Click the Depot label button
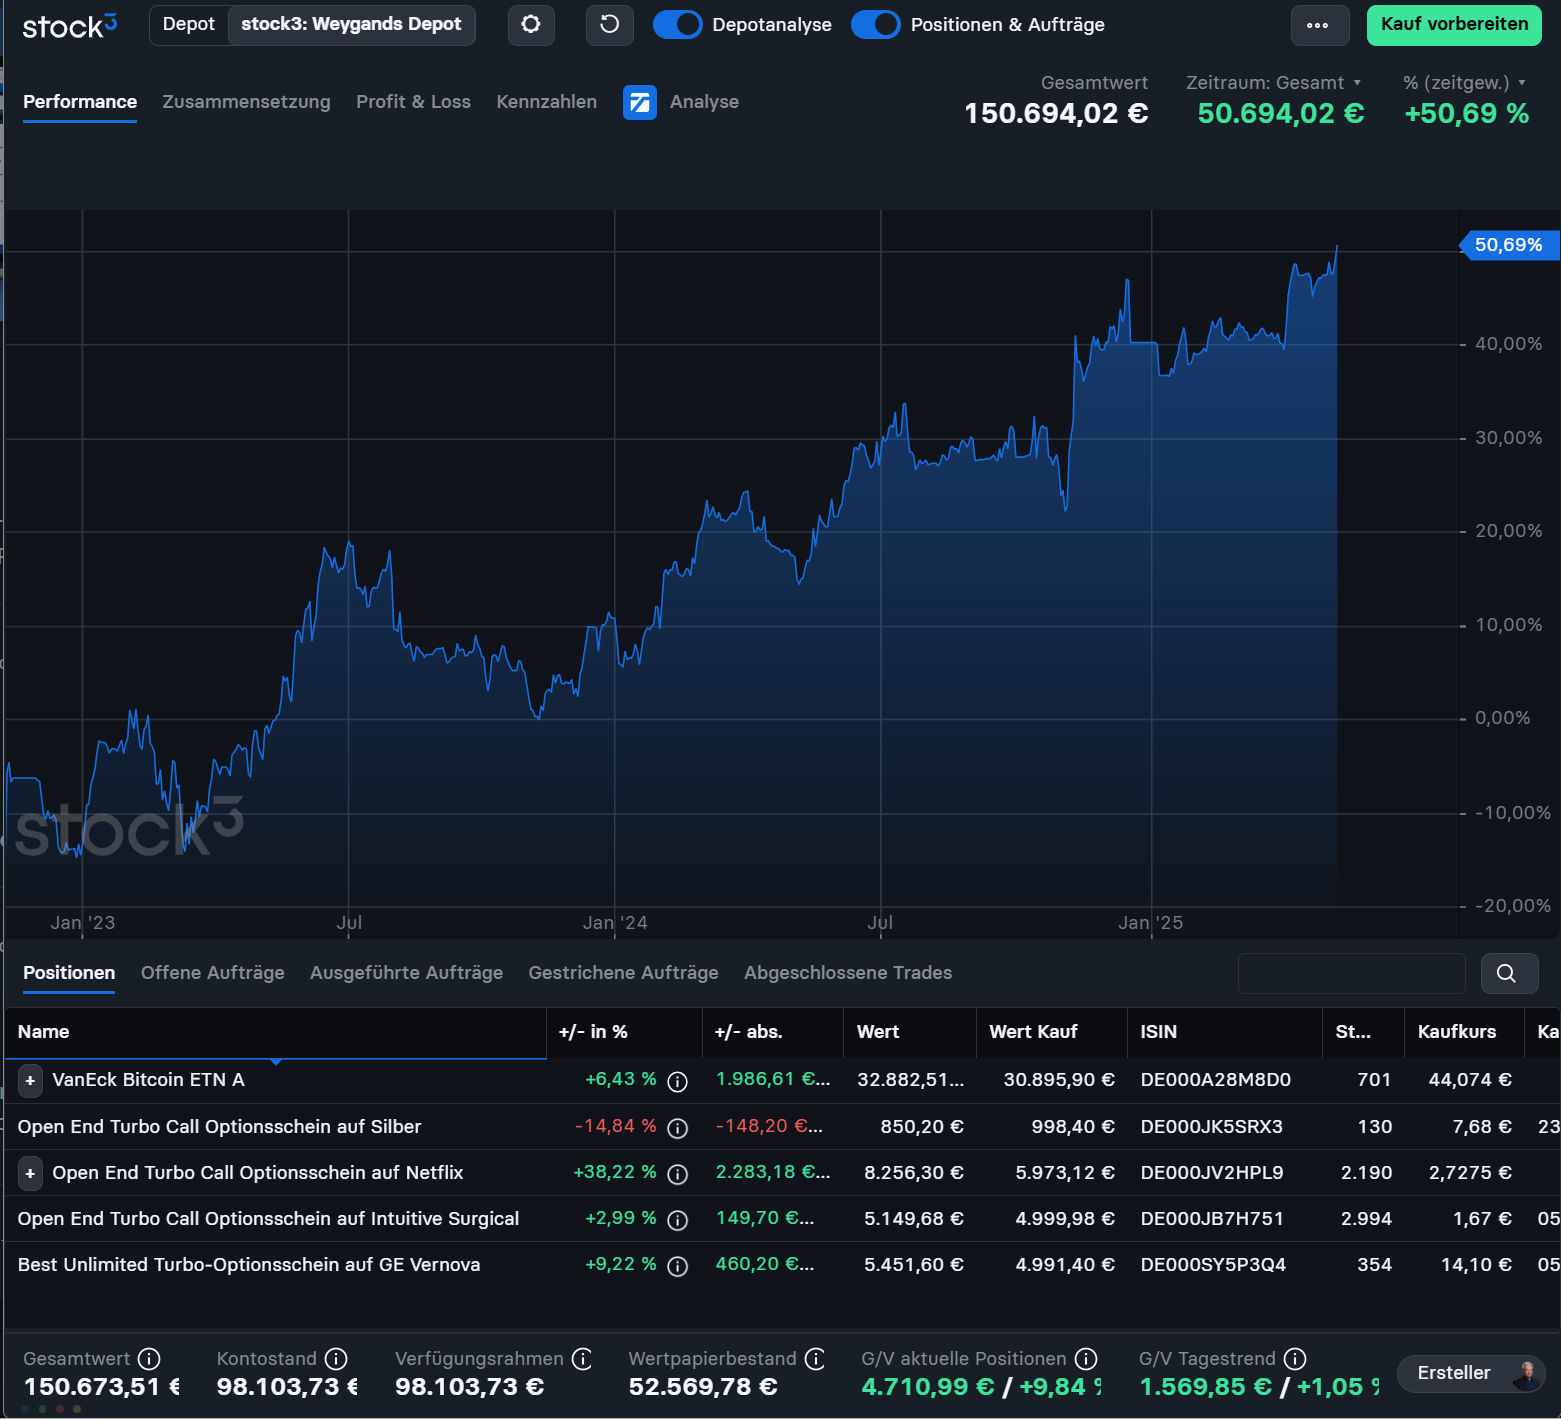Screen dimensions: 1561x1419 [189, 24]
